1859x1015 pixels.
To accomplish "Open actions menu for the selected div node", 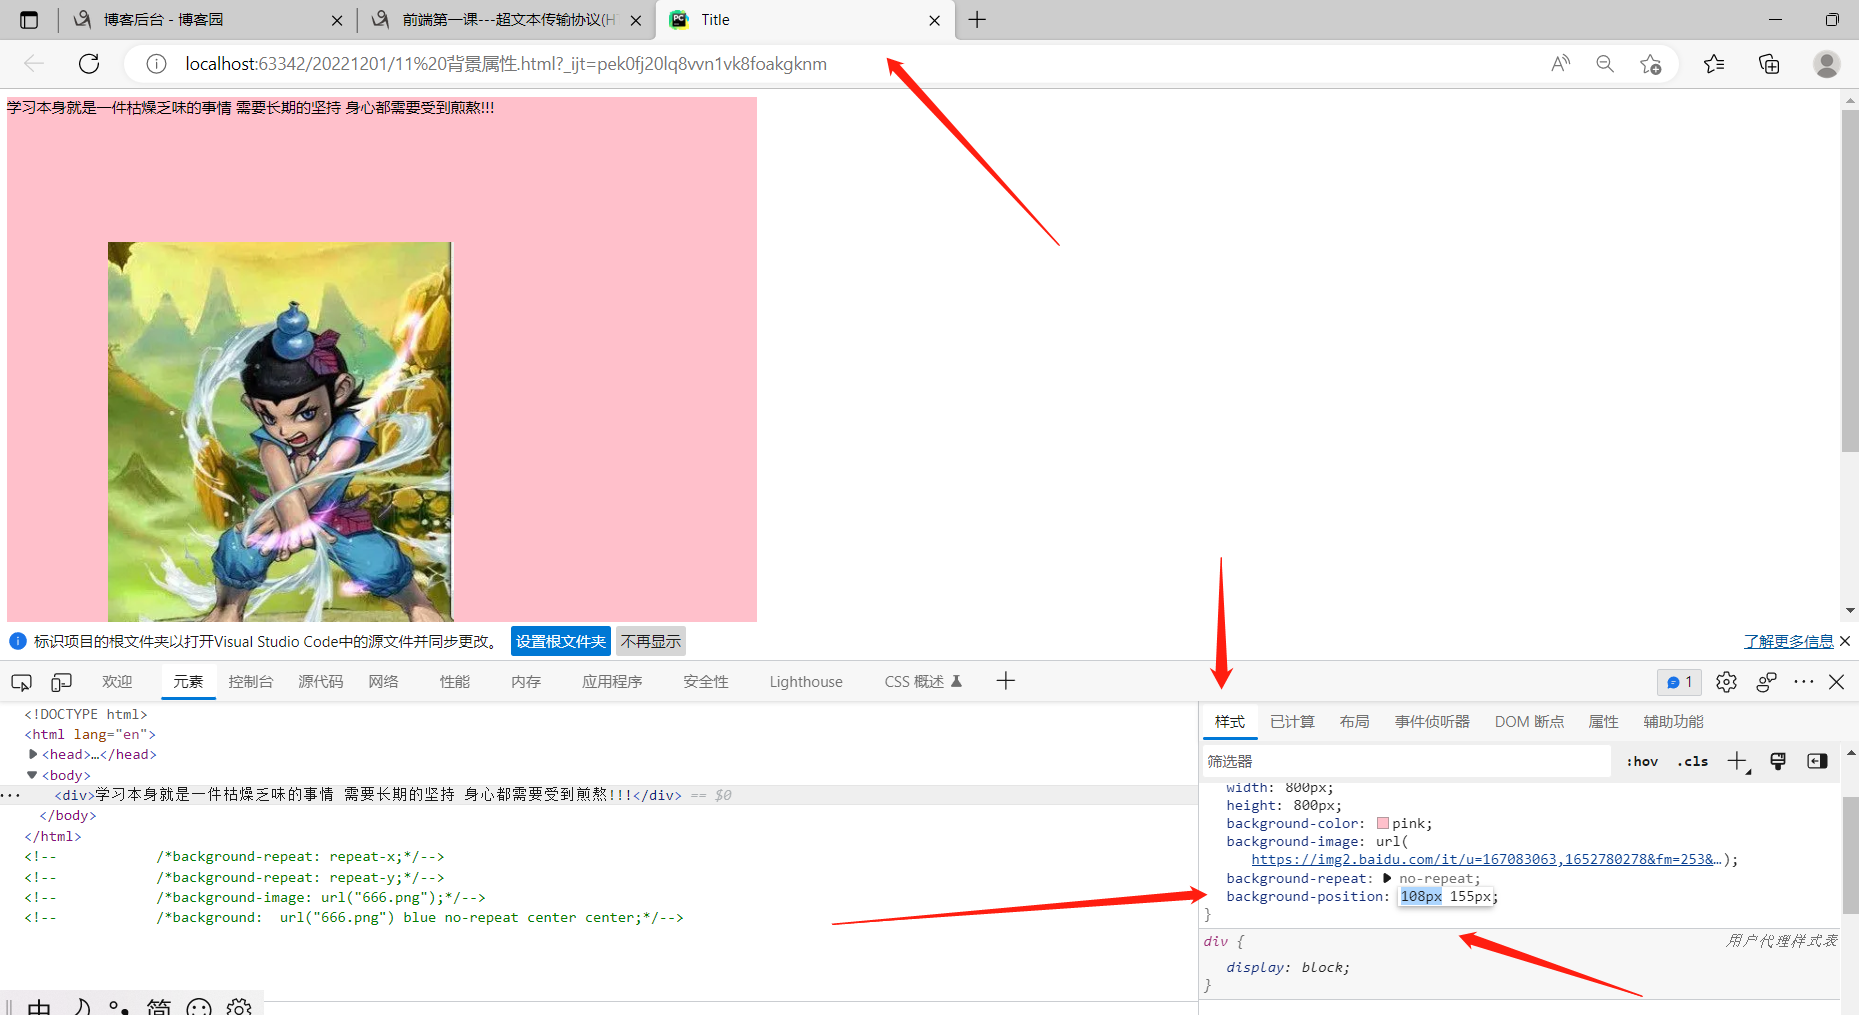I will [10, 795].
